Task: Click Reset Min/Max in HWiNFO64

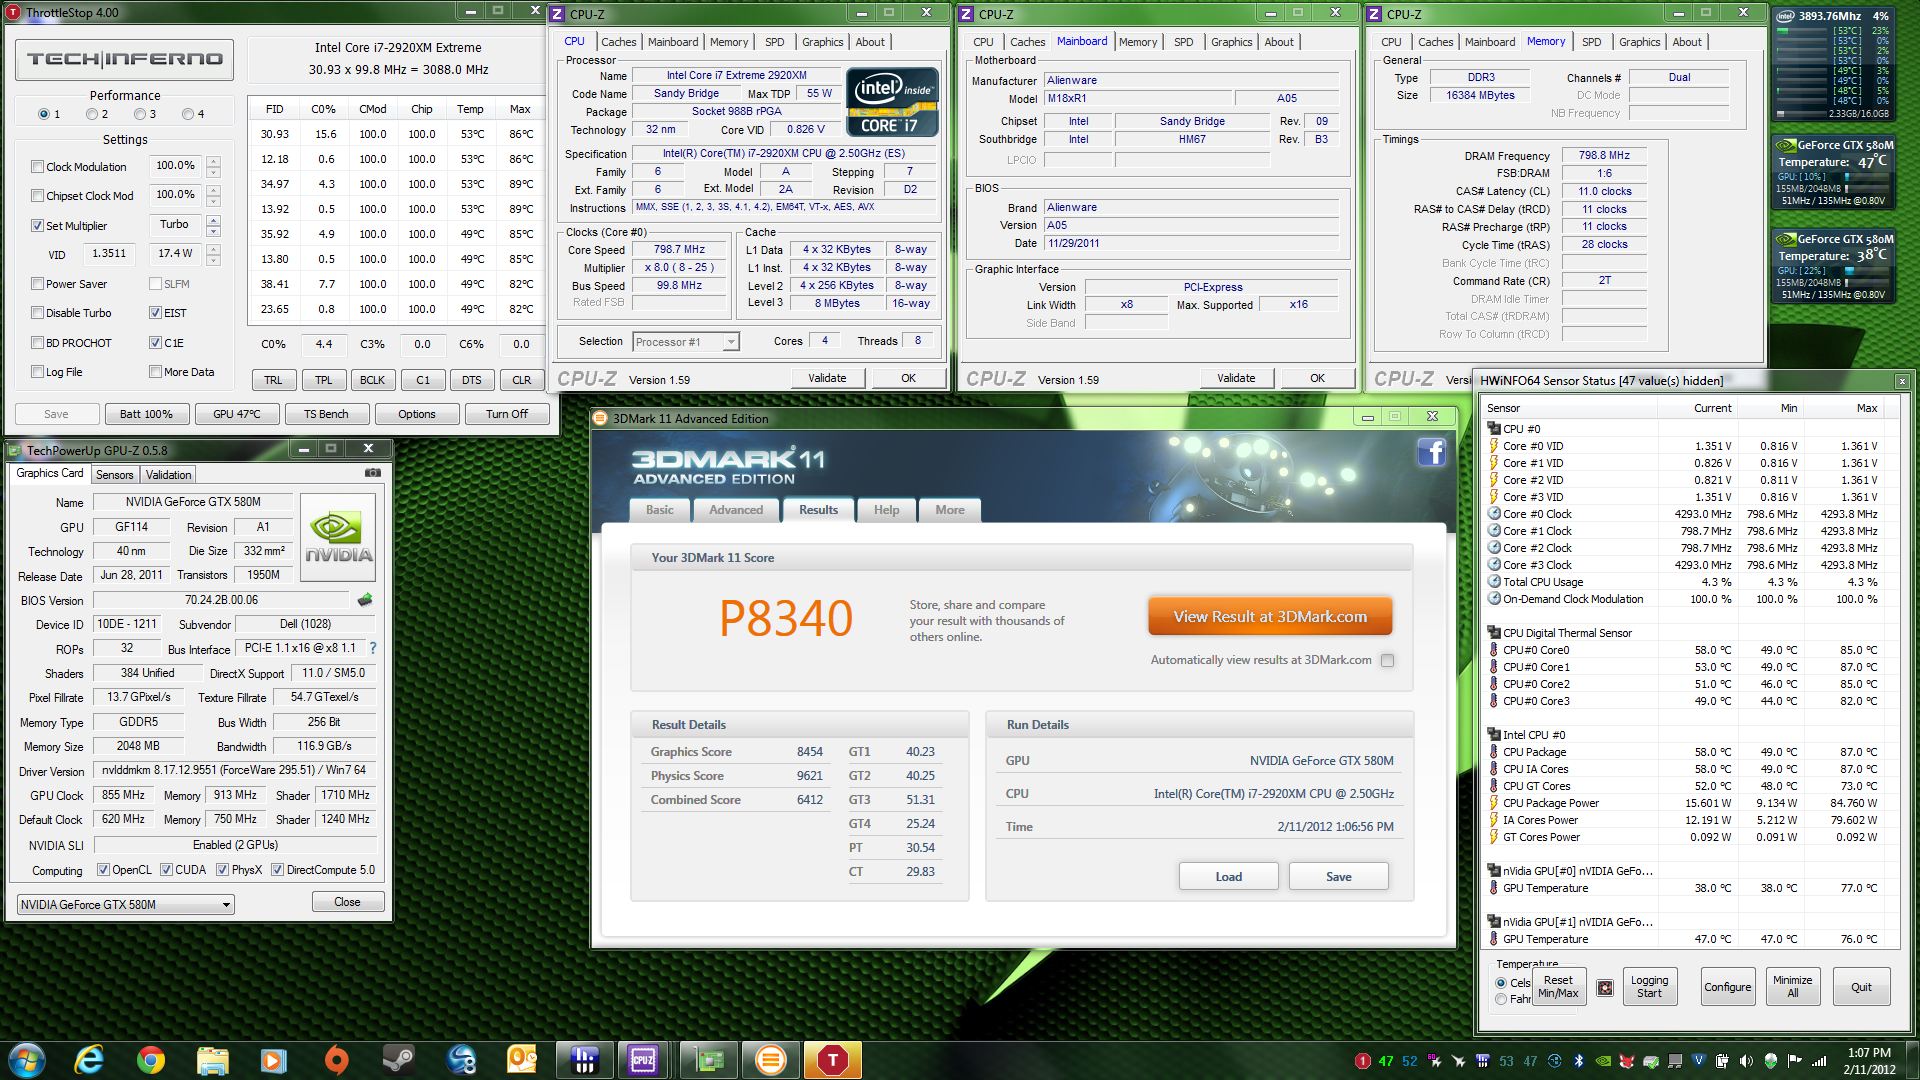Action: pyautogui.click(x=1558, y=987)
